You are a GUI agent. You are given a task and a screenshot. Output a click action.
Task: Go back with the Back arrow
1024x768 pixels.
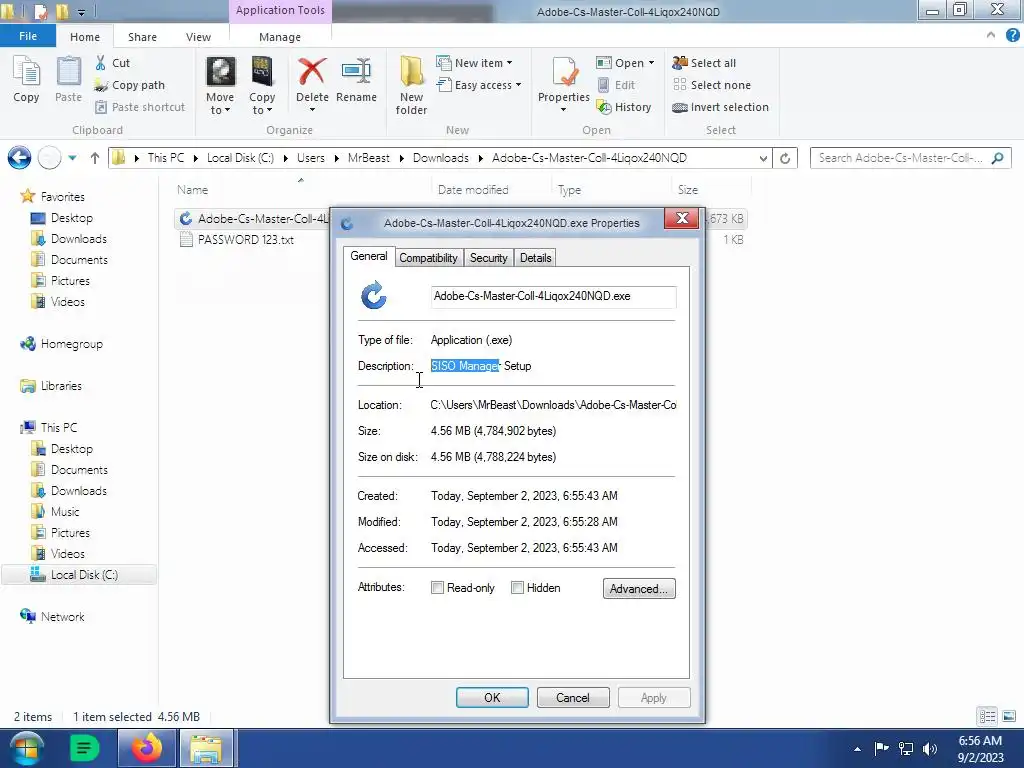coord(19,158)
